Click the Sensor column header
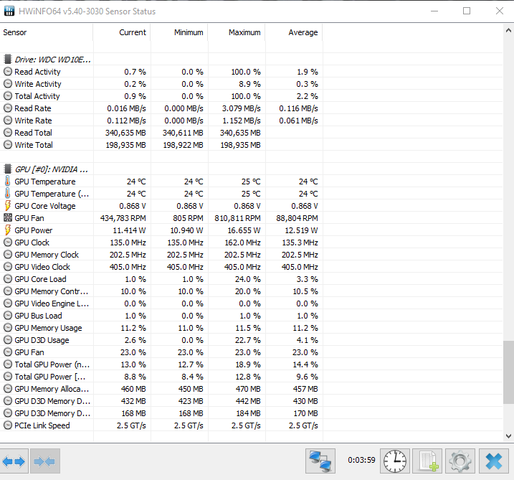 click(x=46, y=32)
